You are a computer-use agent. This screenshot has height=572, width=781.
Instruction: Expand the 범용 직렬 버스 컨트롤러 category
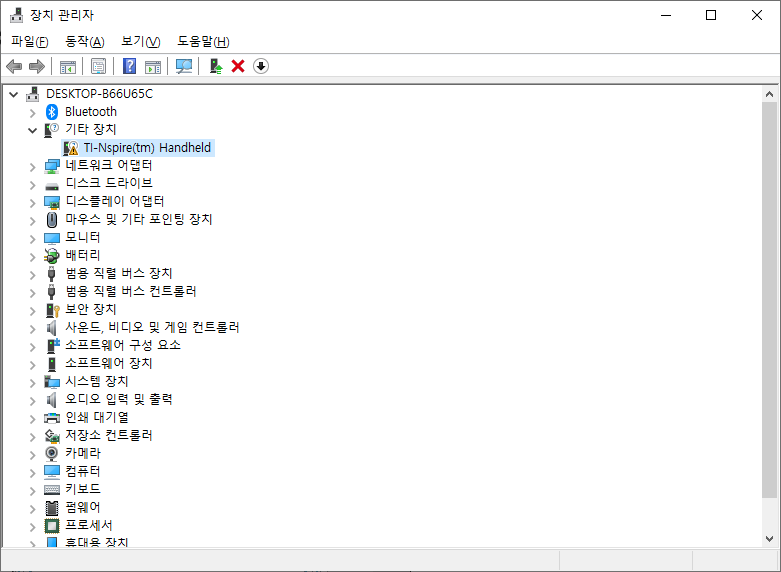pyautogui.click(x=33, y=292)
